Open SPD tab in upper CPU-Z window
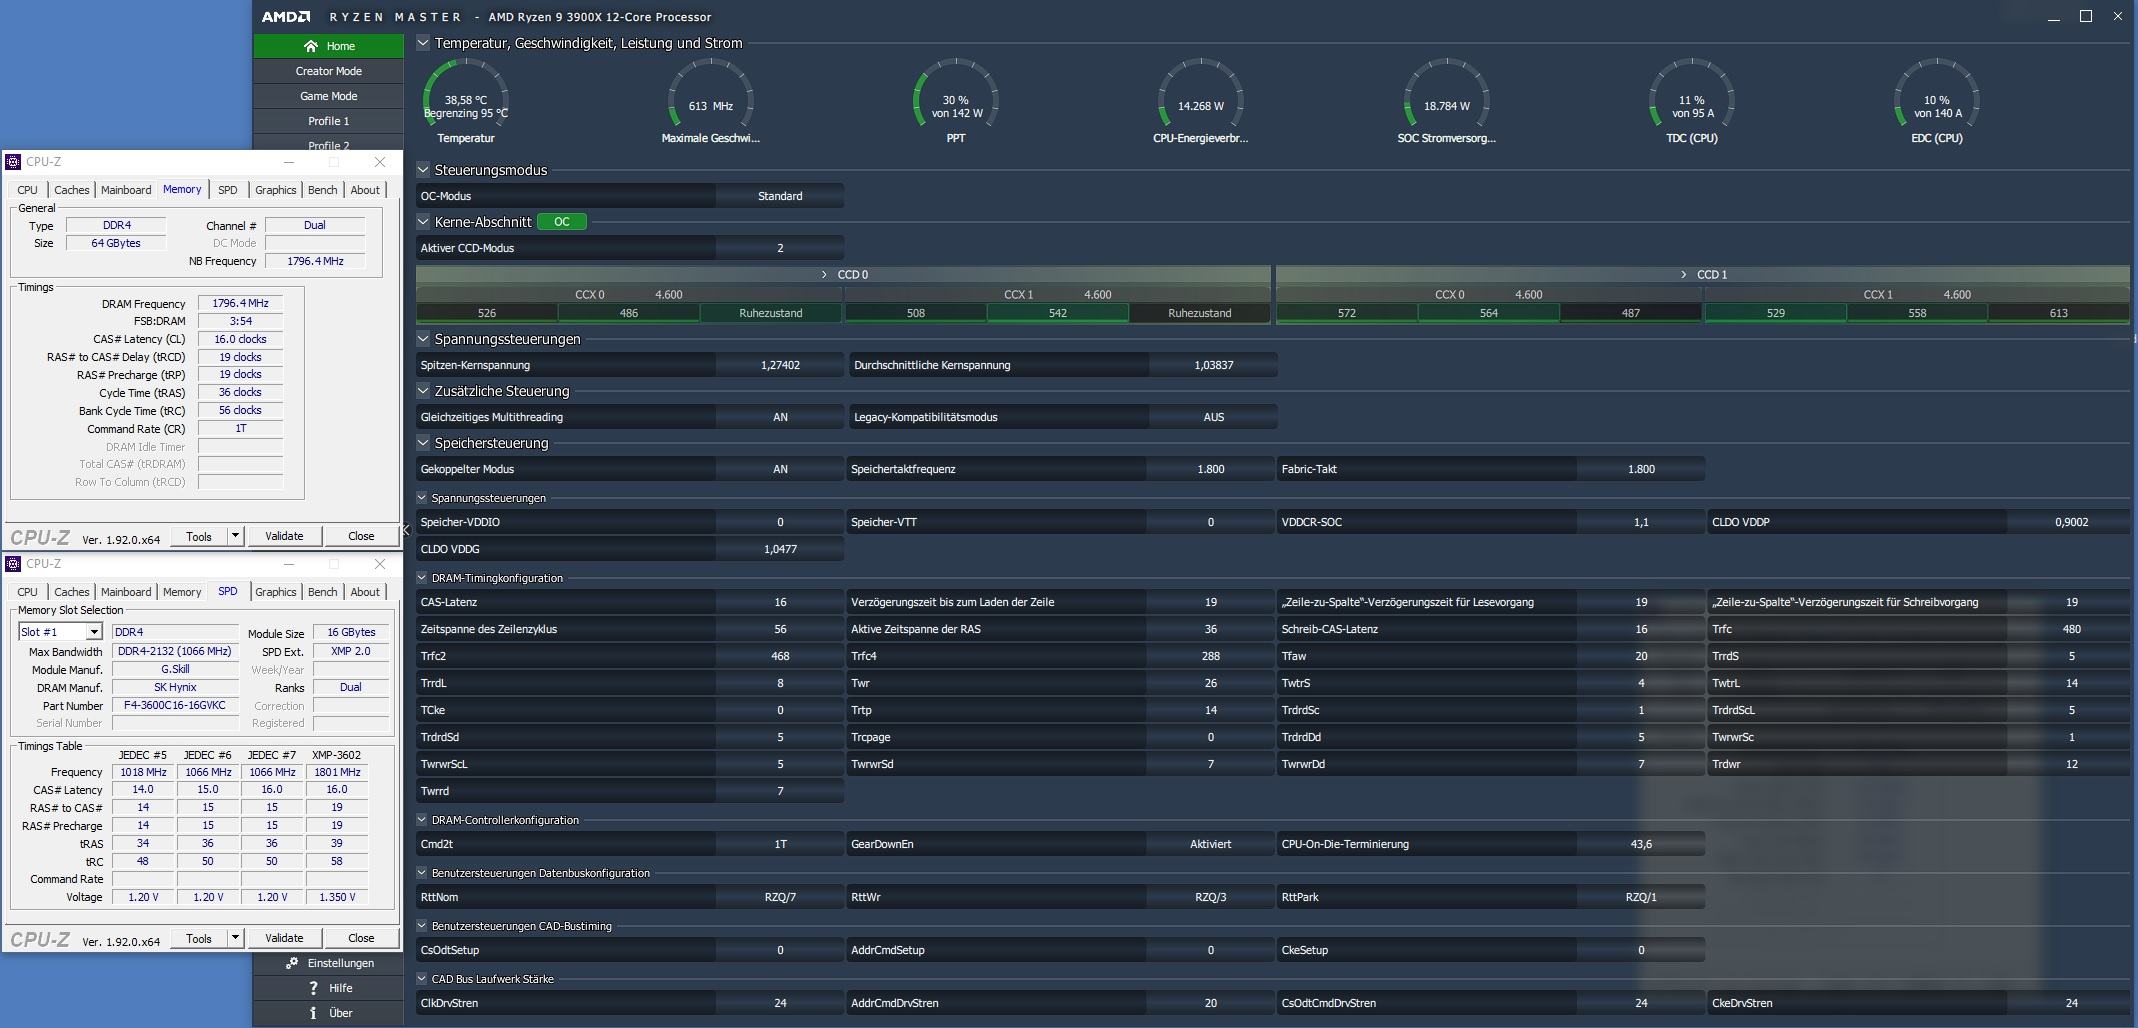Viewport: 2138px width, 1028px height. pyautogui.click(x=228, y=190)
